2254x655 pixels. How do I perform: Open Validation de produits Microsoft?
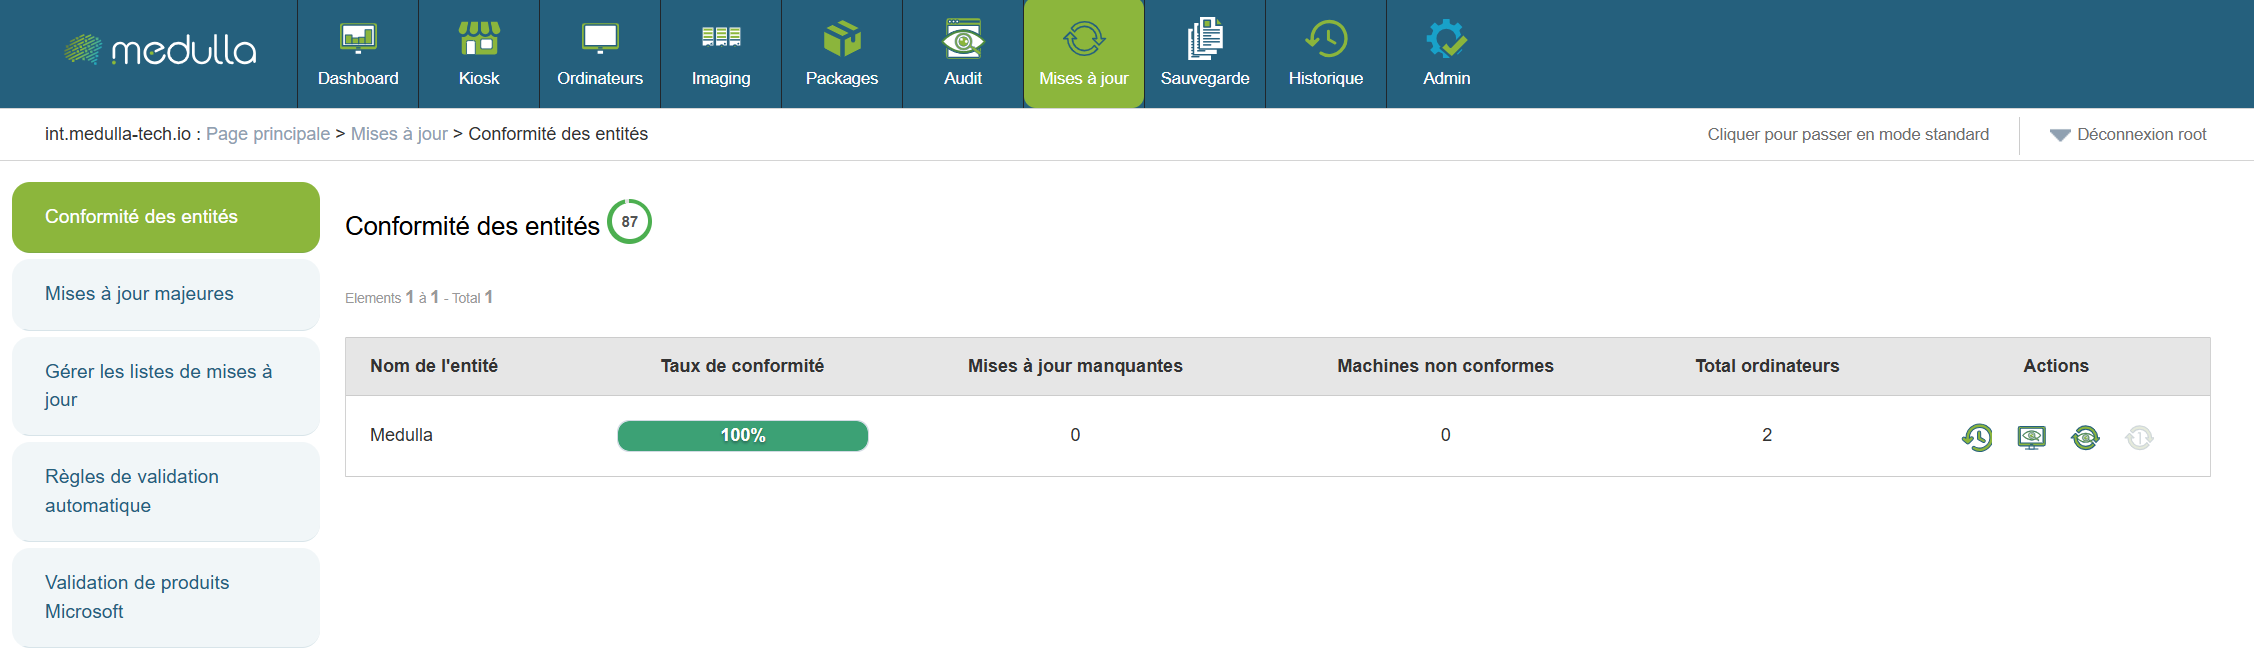(x=137, y=597)
